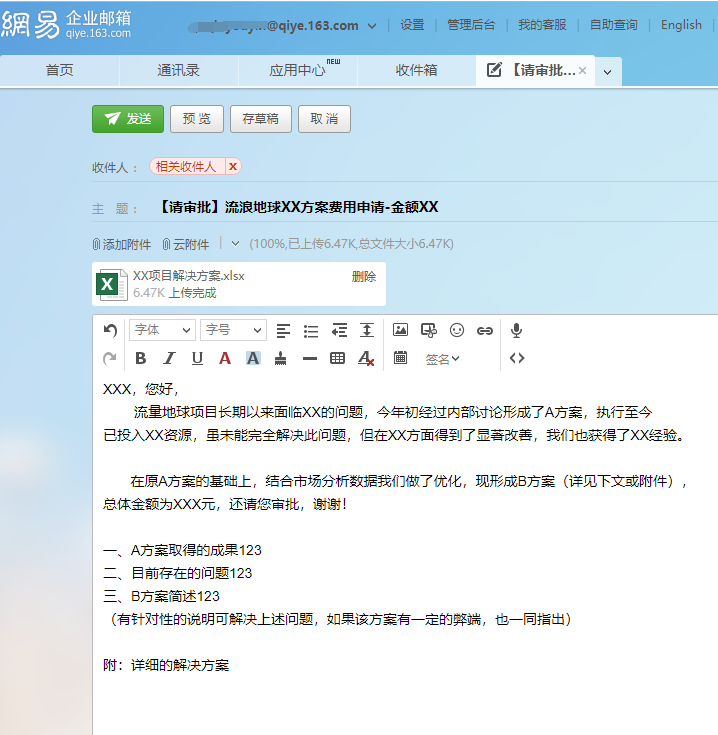The width and height of the screenshot is (718, 735).
Task: Remove the 相关收件人 recipient chip
Action: (233, 166)
